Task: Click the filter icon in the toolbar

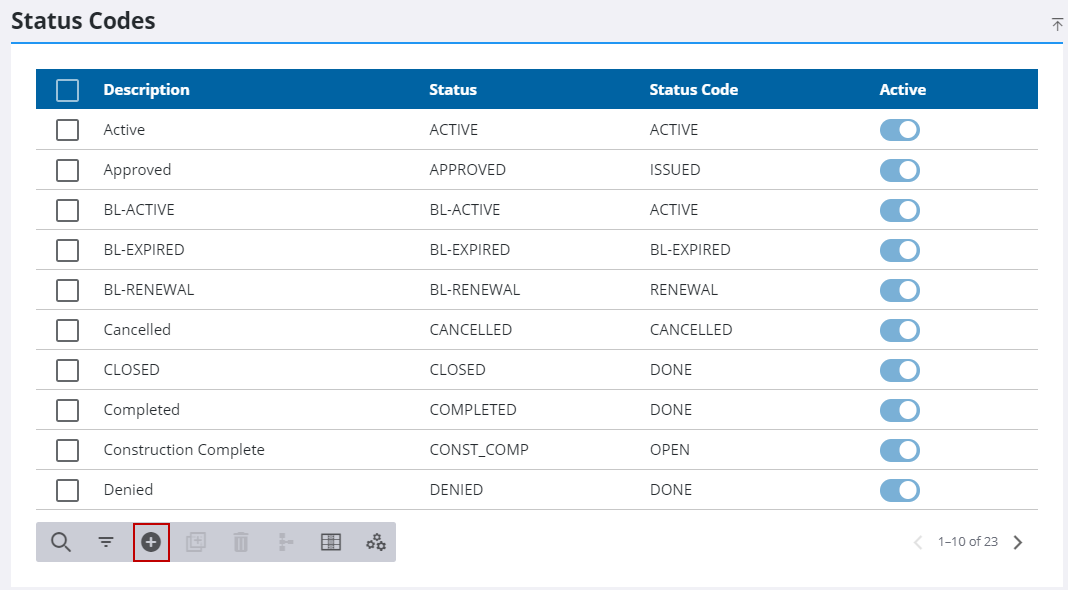Action: pyautogui.click(x=106, y=542)
